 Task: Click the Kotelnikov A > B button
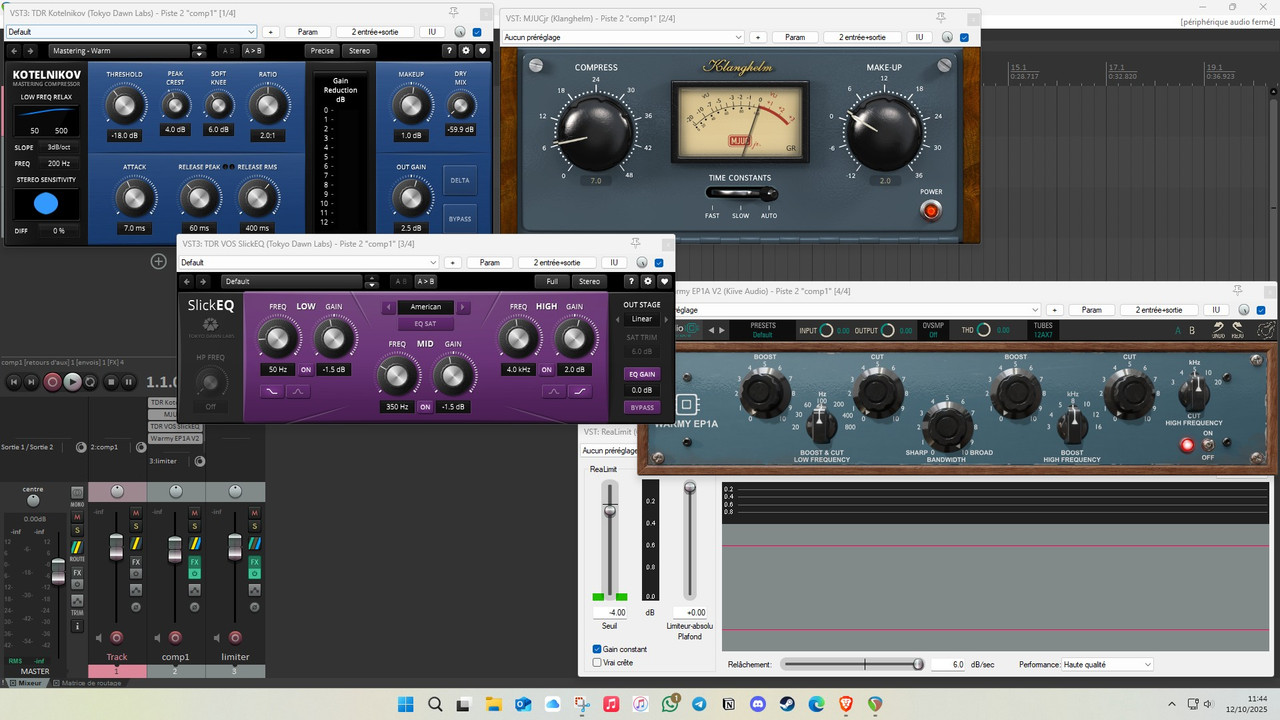coord(253,51)
